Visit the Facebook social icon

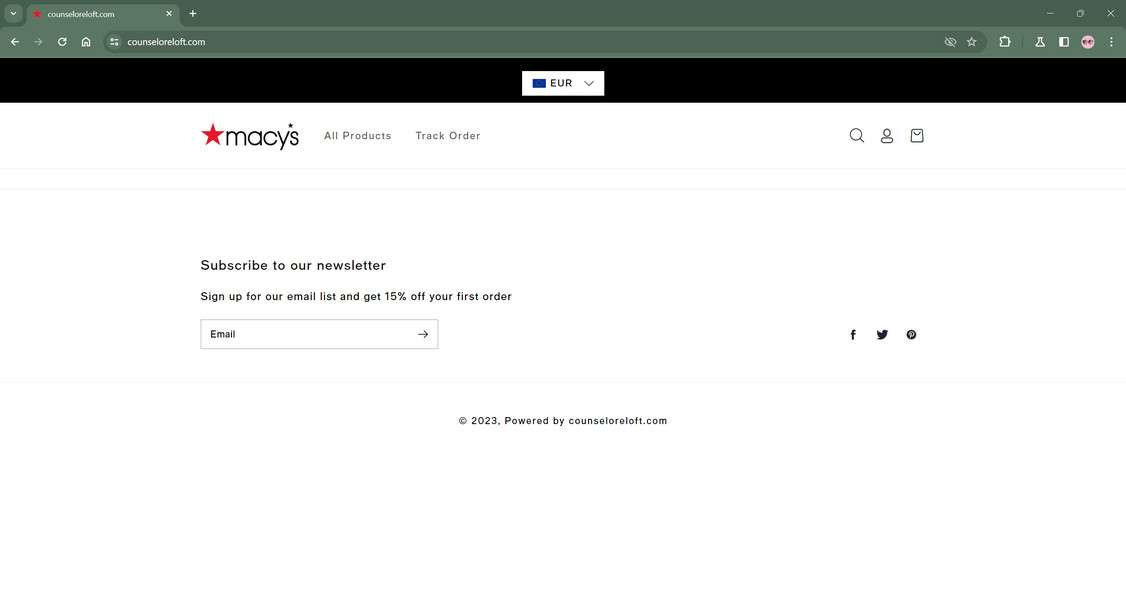point(853,334)
